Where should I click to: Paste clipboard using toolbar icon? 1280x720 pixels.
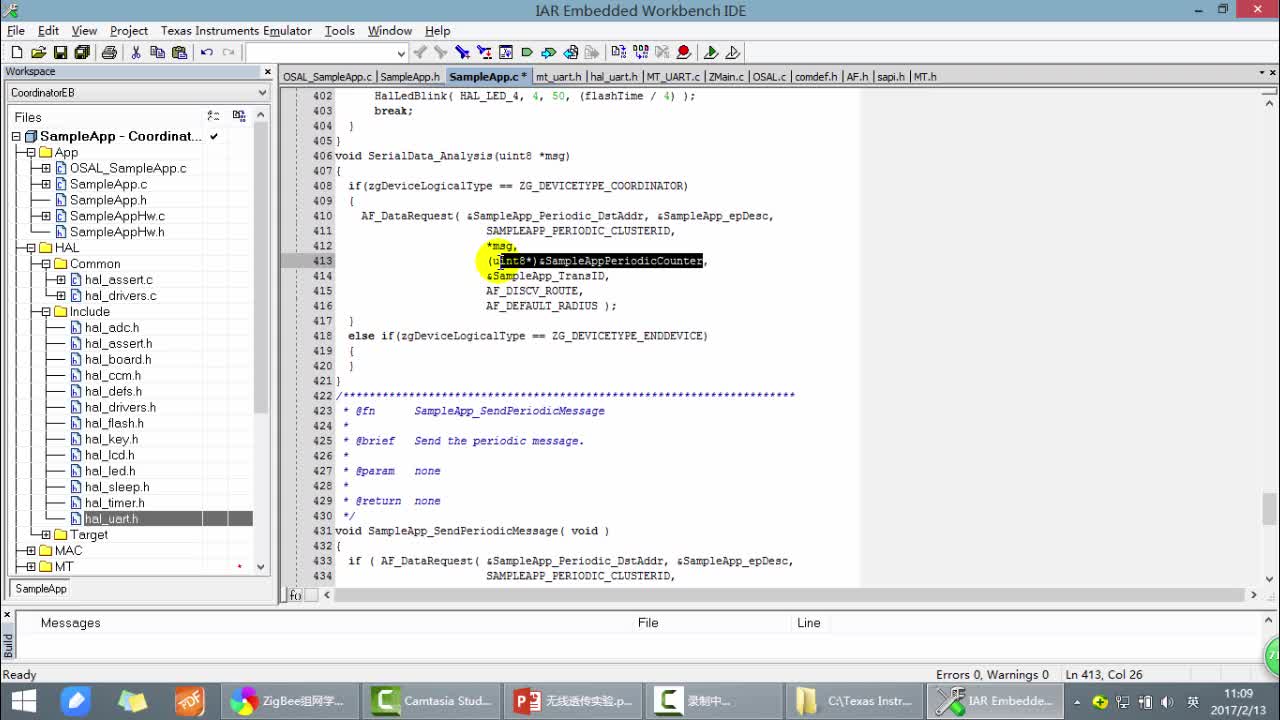coord(179,52)
